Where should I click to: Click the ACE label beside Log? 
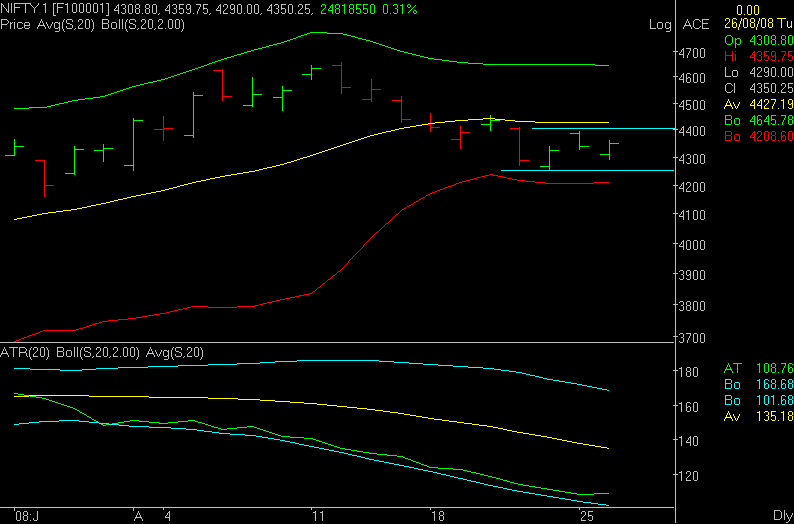click(x=696, y=24)
